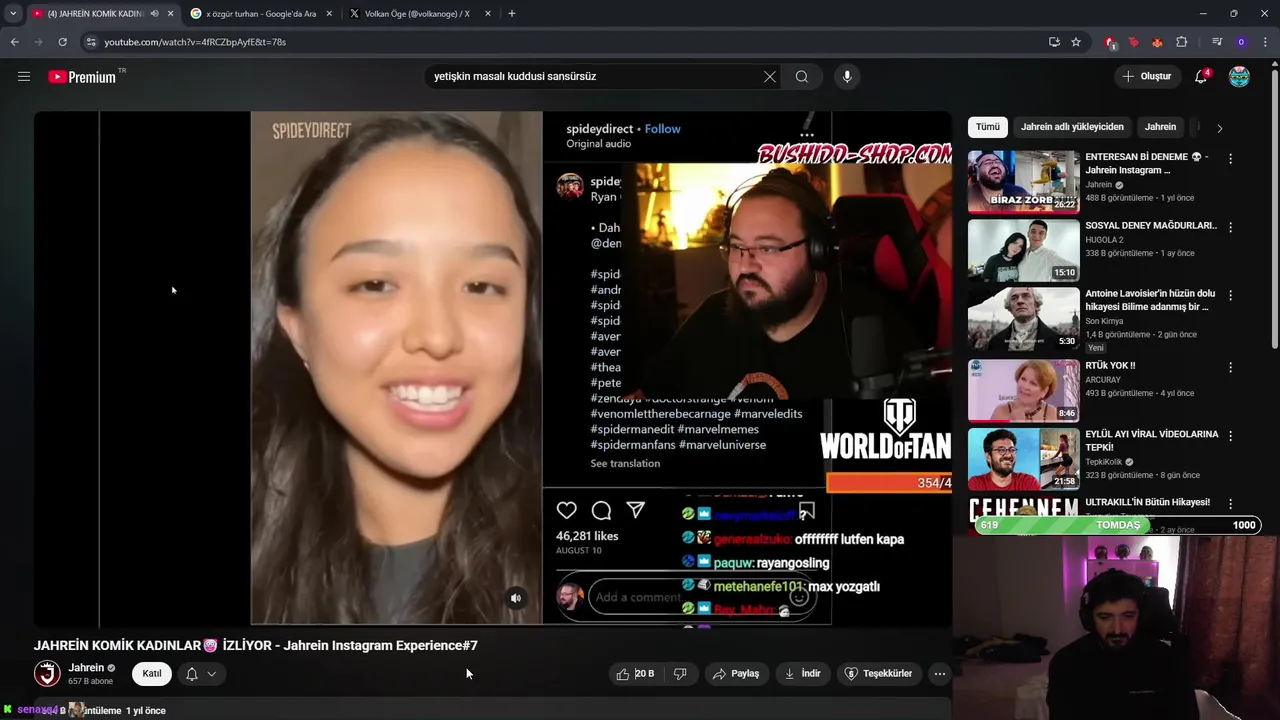The image size is (1280, 720).
Task: Click the address bar URL
Action: tap(195, 42)
